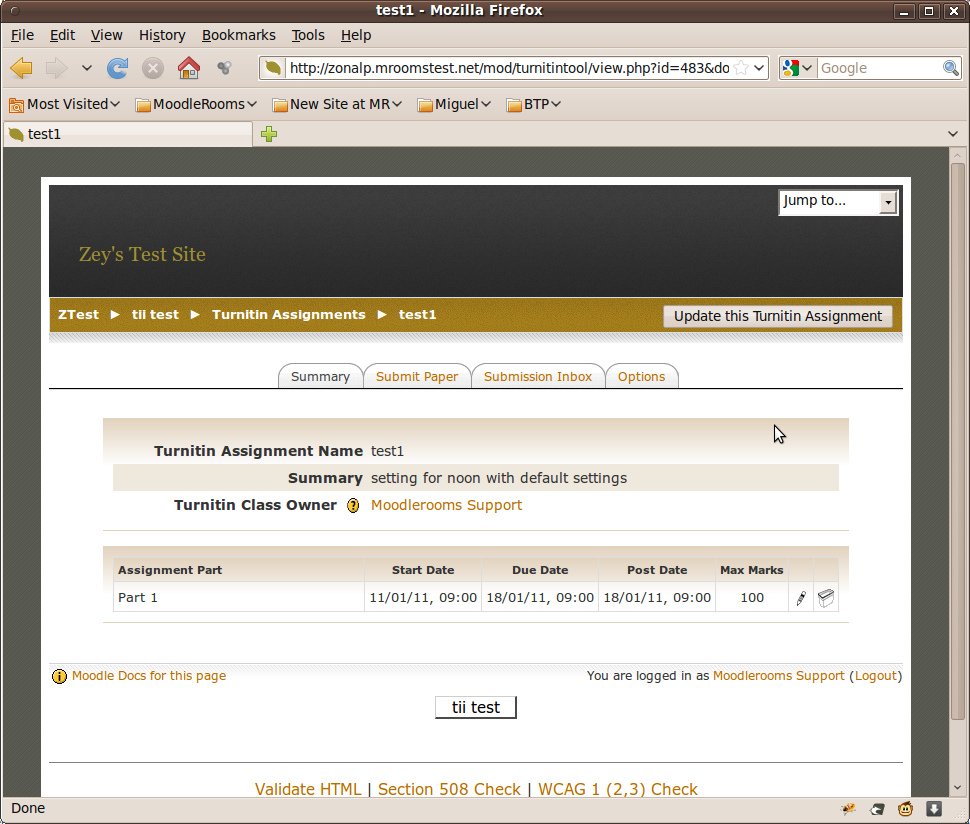Screen dimensions: 970x824
Task: Click Moodlerooms Support logged-in user link
Action: [x=778, y=676]
